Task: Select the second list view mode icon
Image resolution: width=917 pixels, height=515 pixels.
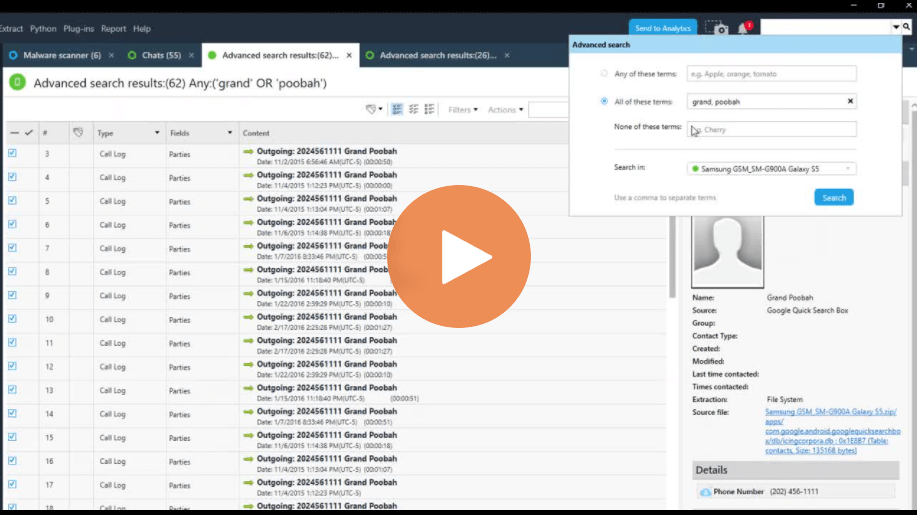Action: [x=413, y=109]
